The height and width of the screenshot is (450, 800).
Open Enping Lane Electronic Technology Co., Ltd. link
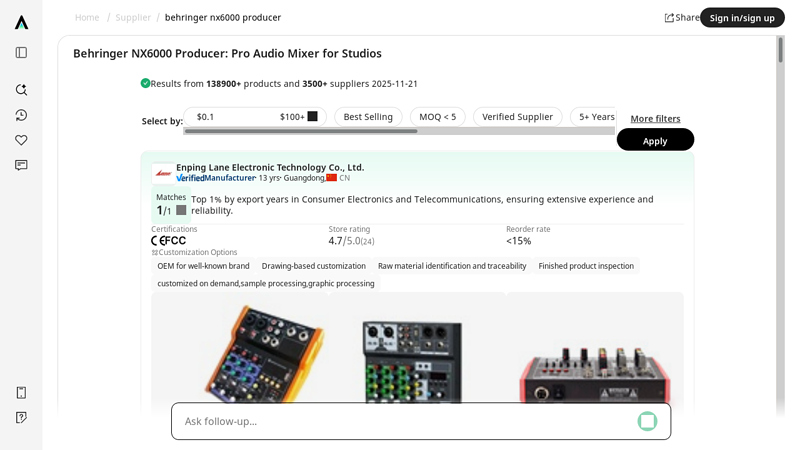[270, 167]
